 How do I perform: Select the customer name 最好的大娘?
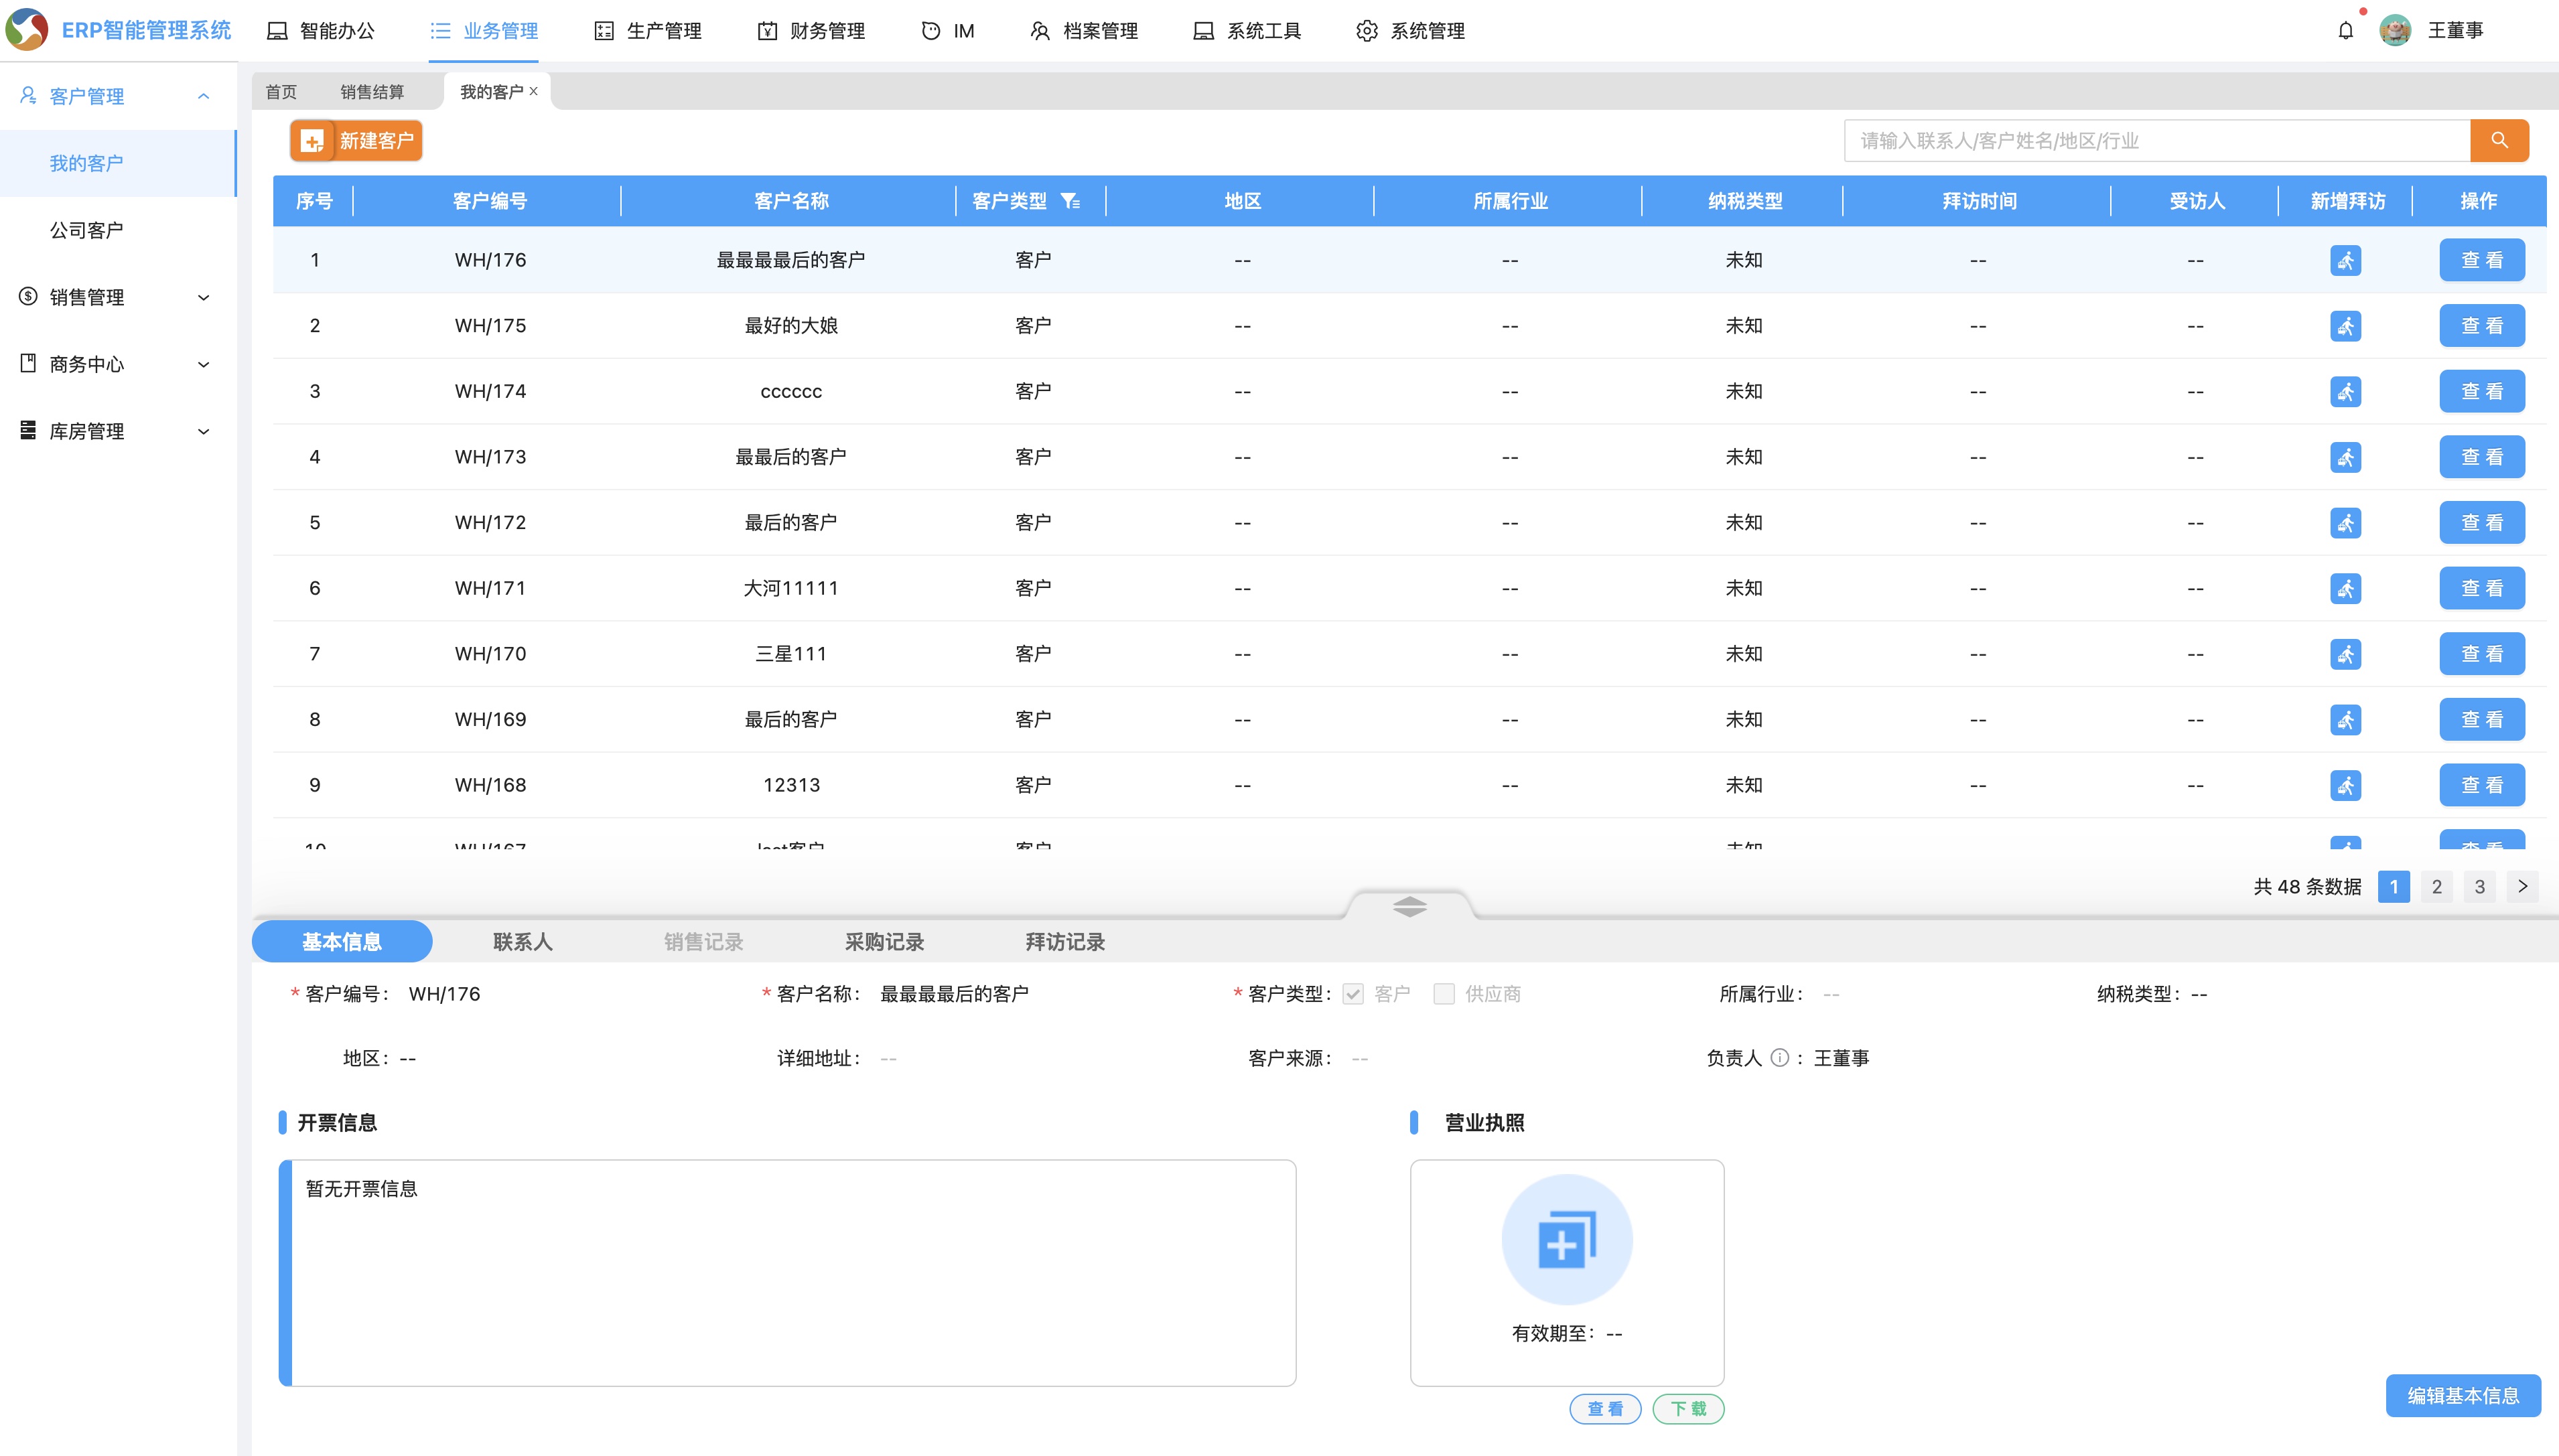791,326
